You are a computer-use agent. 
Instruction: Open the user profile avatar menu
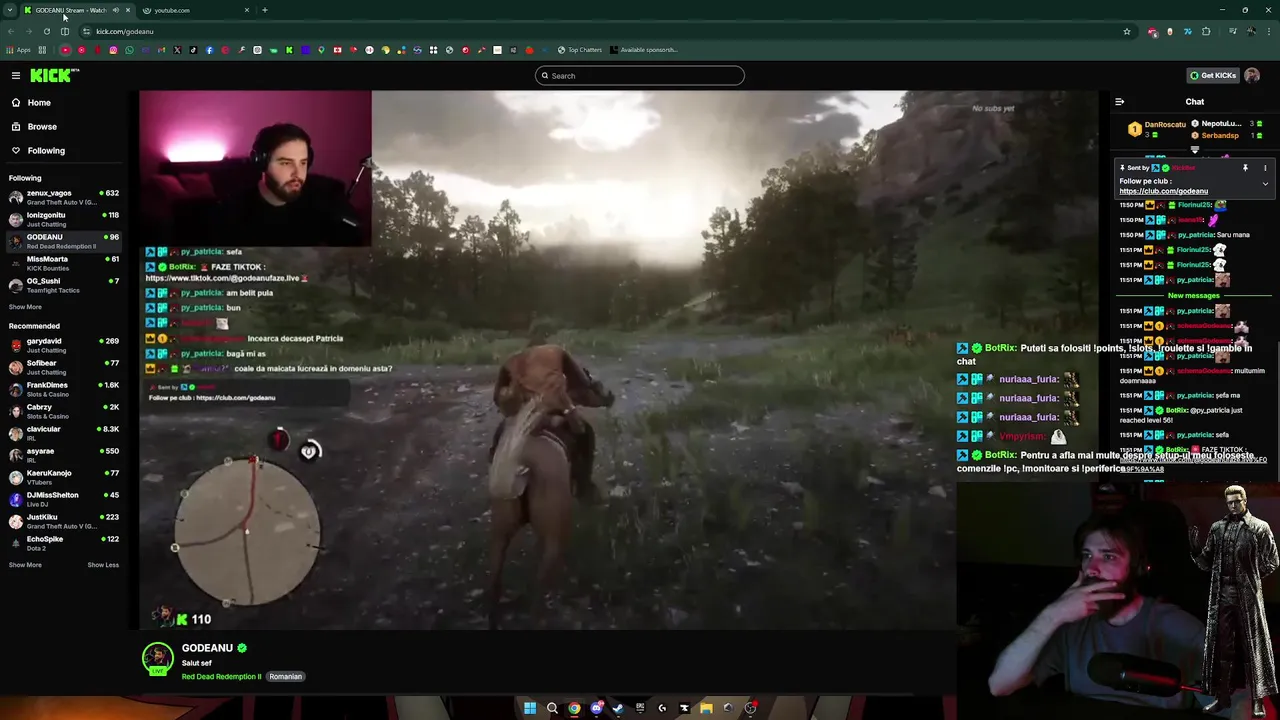pos(1252,75)
